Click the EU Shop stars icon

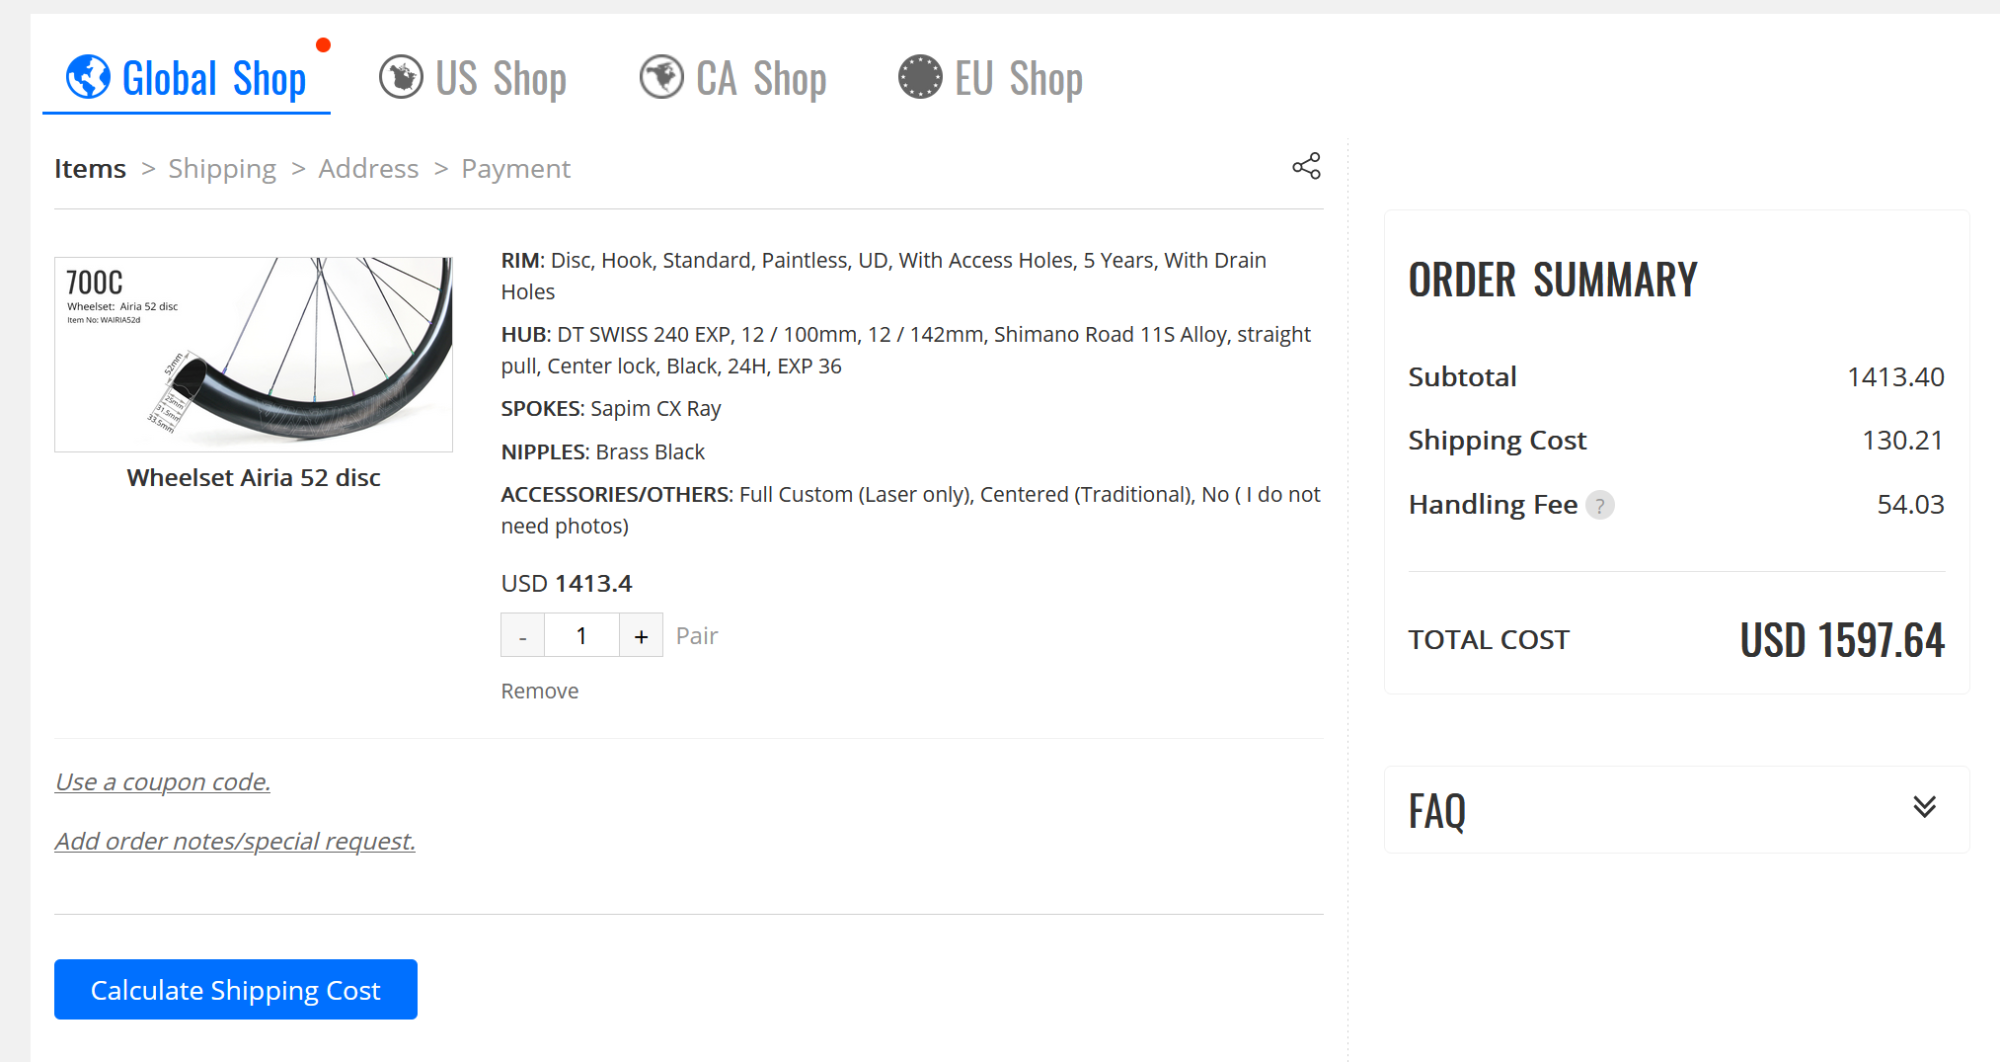(920, 77)
